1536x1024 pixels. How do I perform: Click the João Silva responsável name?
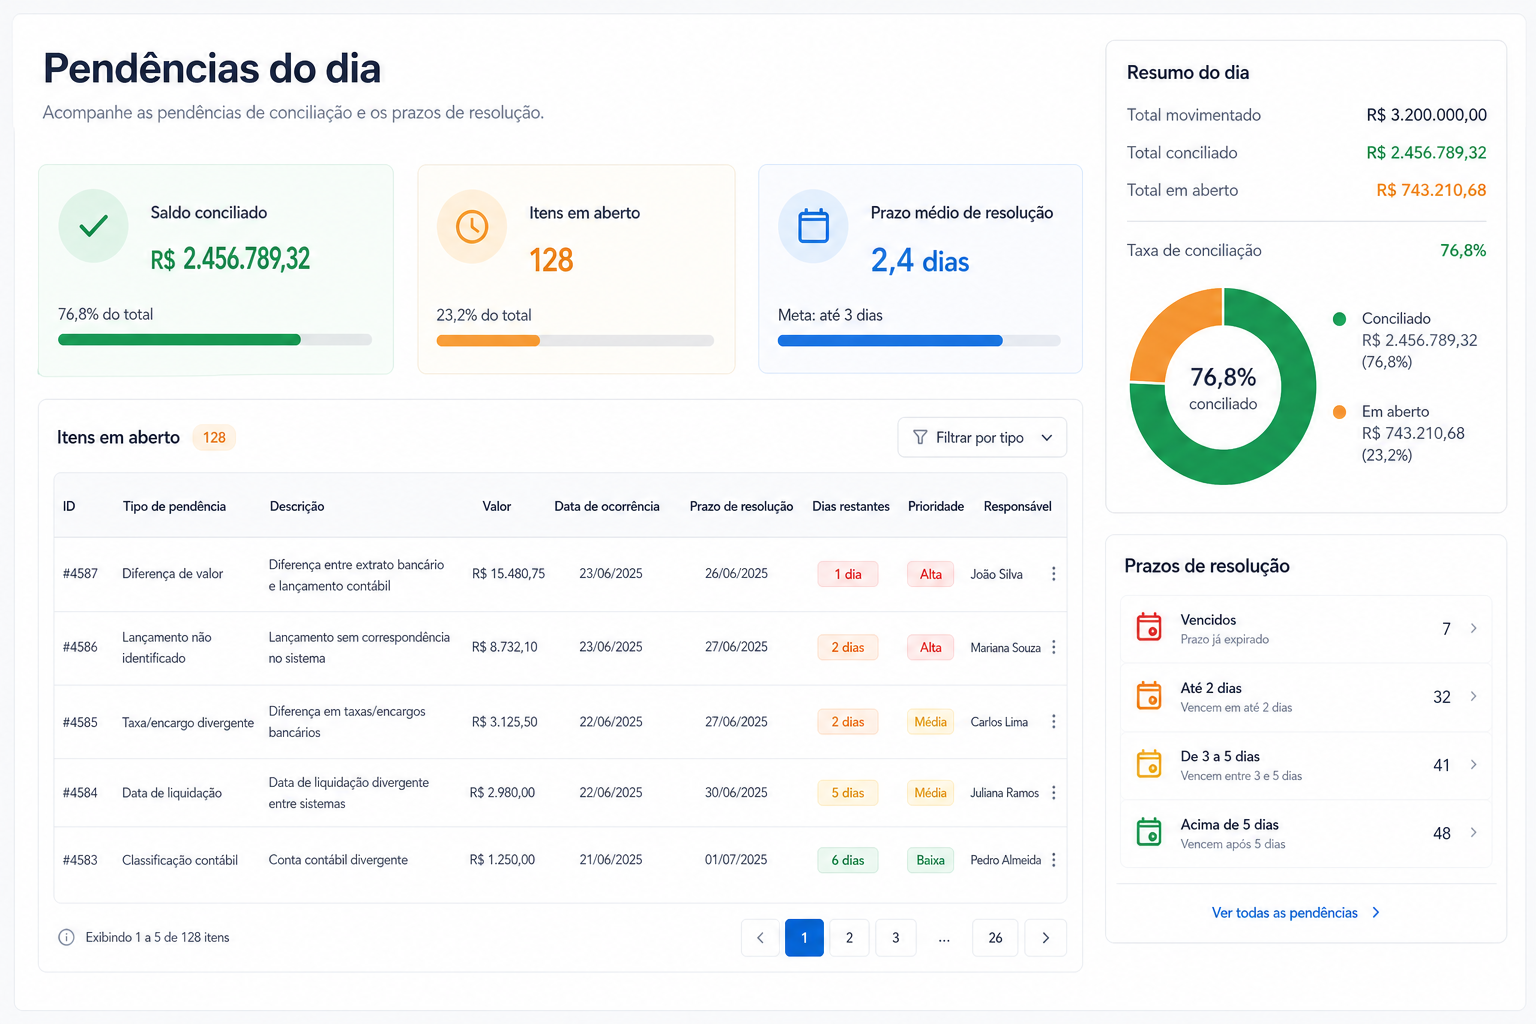pyautogui.click(x=996, y=574)
